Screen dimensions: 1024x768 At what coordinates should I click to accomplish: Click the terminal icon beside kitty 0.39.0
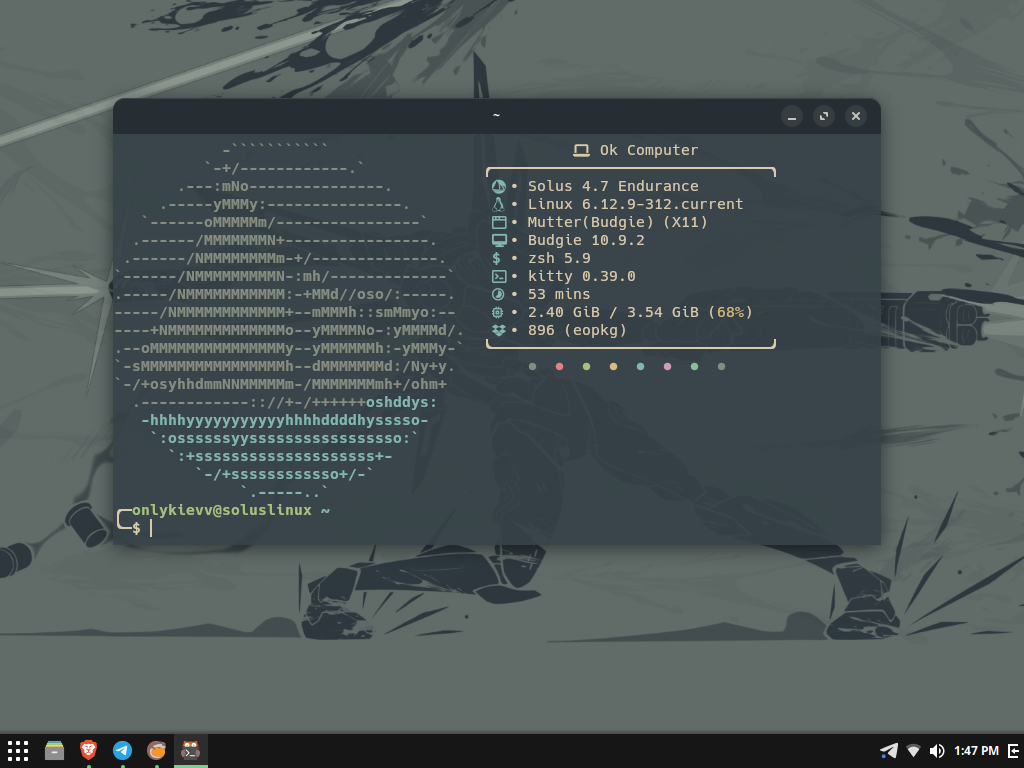(x=499, y=276)
